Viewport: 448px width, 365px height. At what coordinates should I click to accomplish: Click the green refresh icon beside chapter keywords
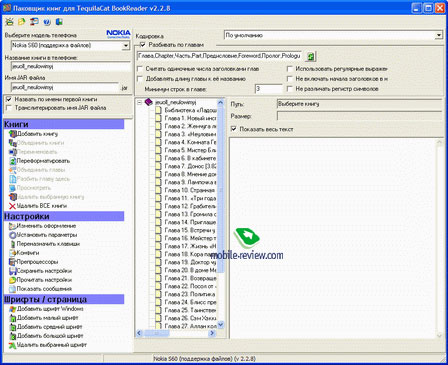(310, 56)
